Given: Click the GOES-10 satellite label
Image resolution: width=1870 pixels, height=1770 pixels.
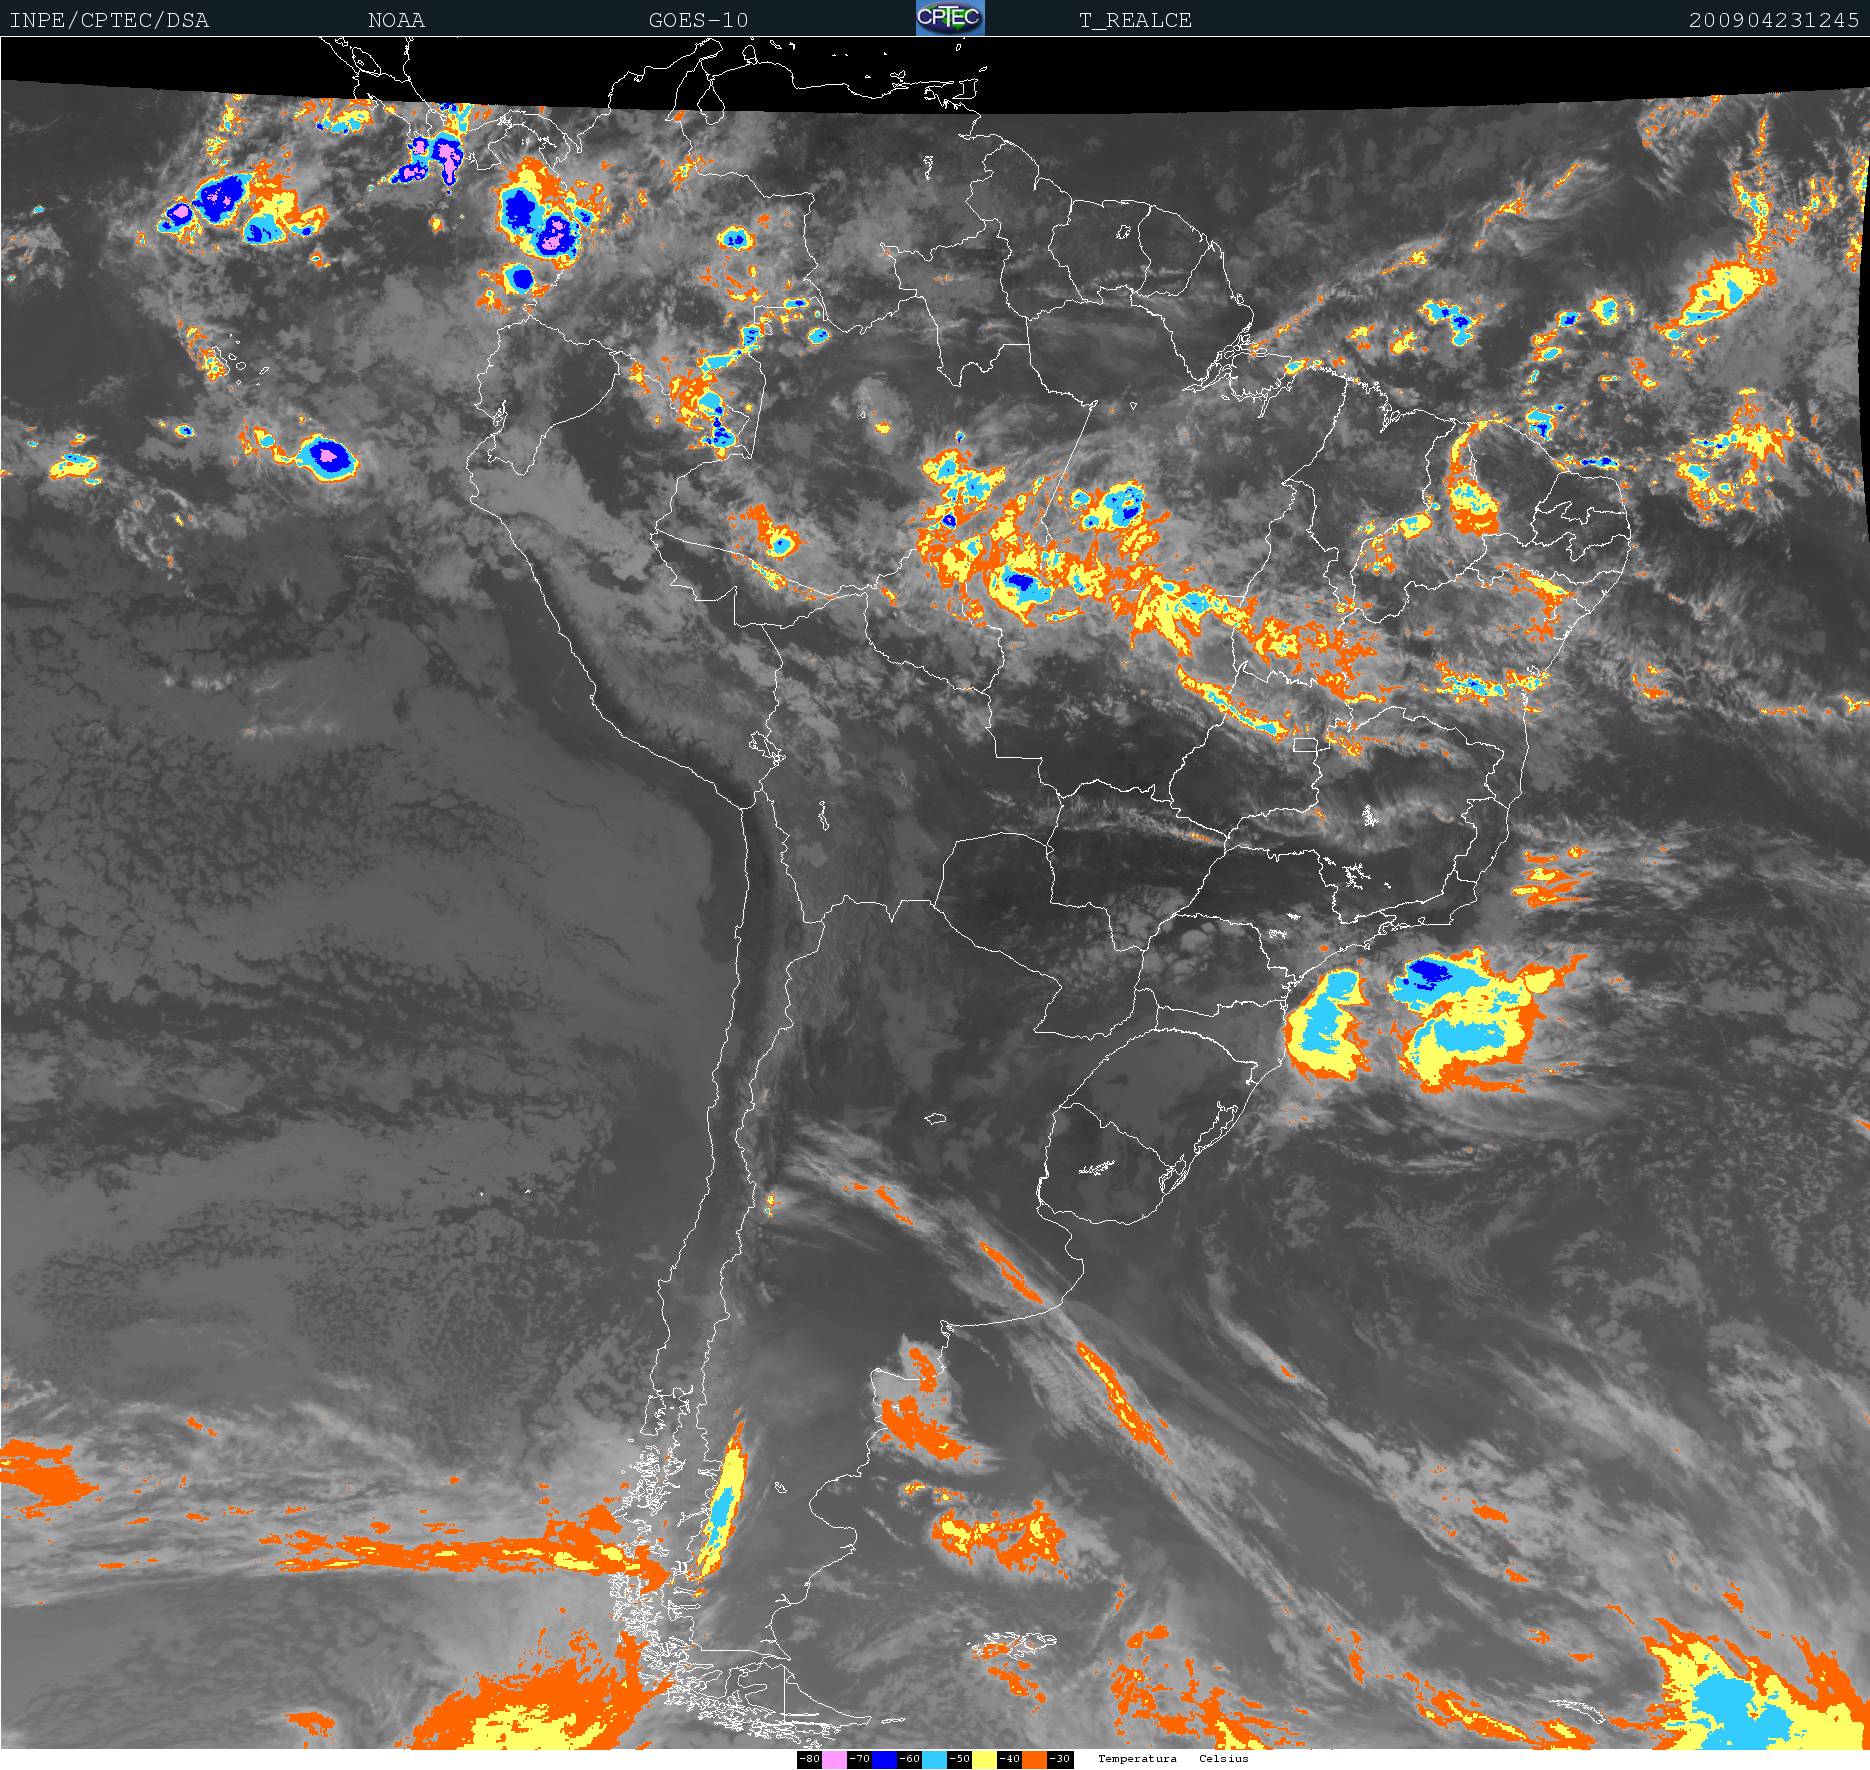Looking at the screenshot, I should 698,21.
